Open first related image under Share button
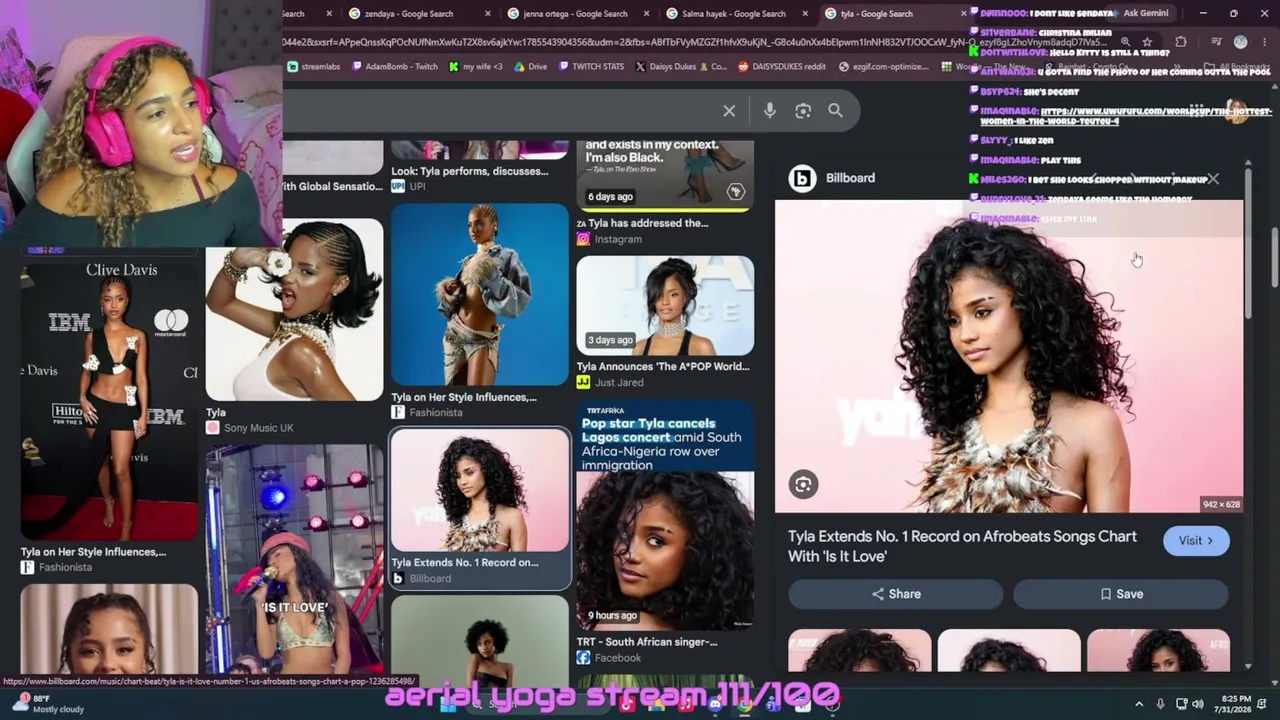The height and width of the screenshot is (720, 1280). pos(860,650)
